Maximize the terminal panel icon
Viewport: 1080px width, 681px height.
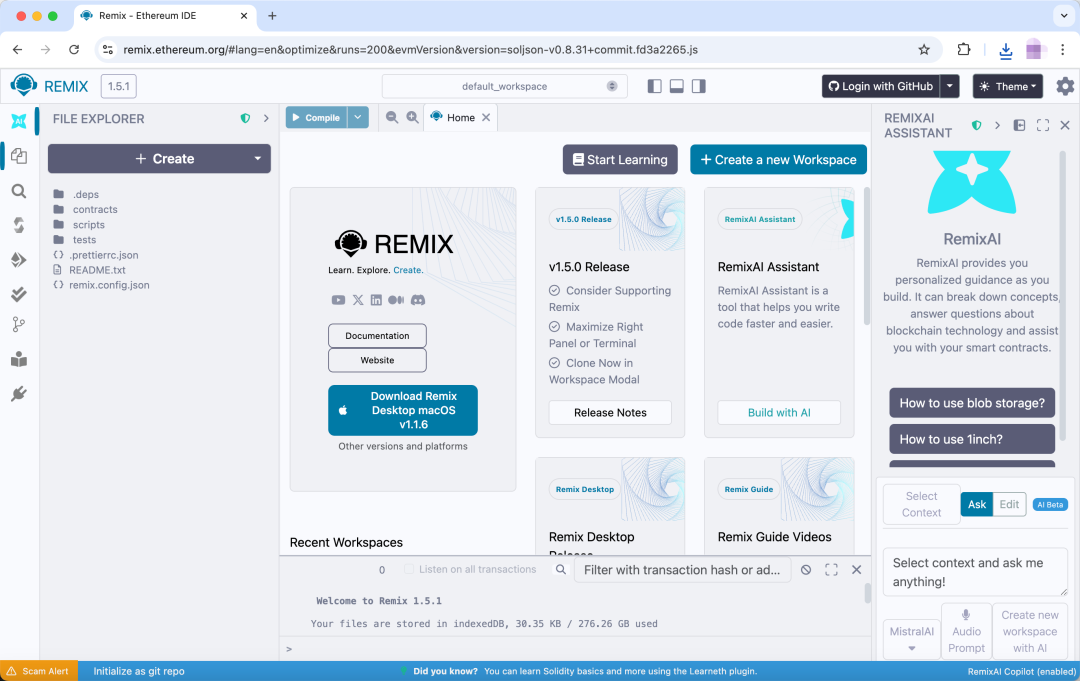pos(831,569)
